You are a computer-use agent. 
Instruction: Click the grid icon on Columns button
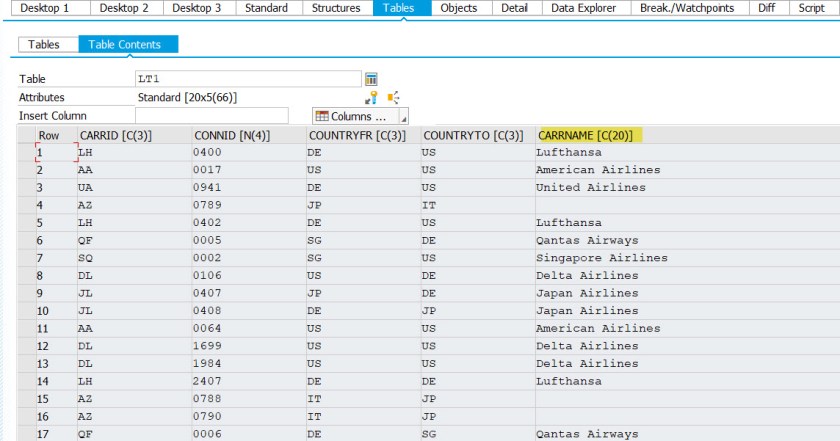tap(322, 116)
